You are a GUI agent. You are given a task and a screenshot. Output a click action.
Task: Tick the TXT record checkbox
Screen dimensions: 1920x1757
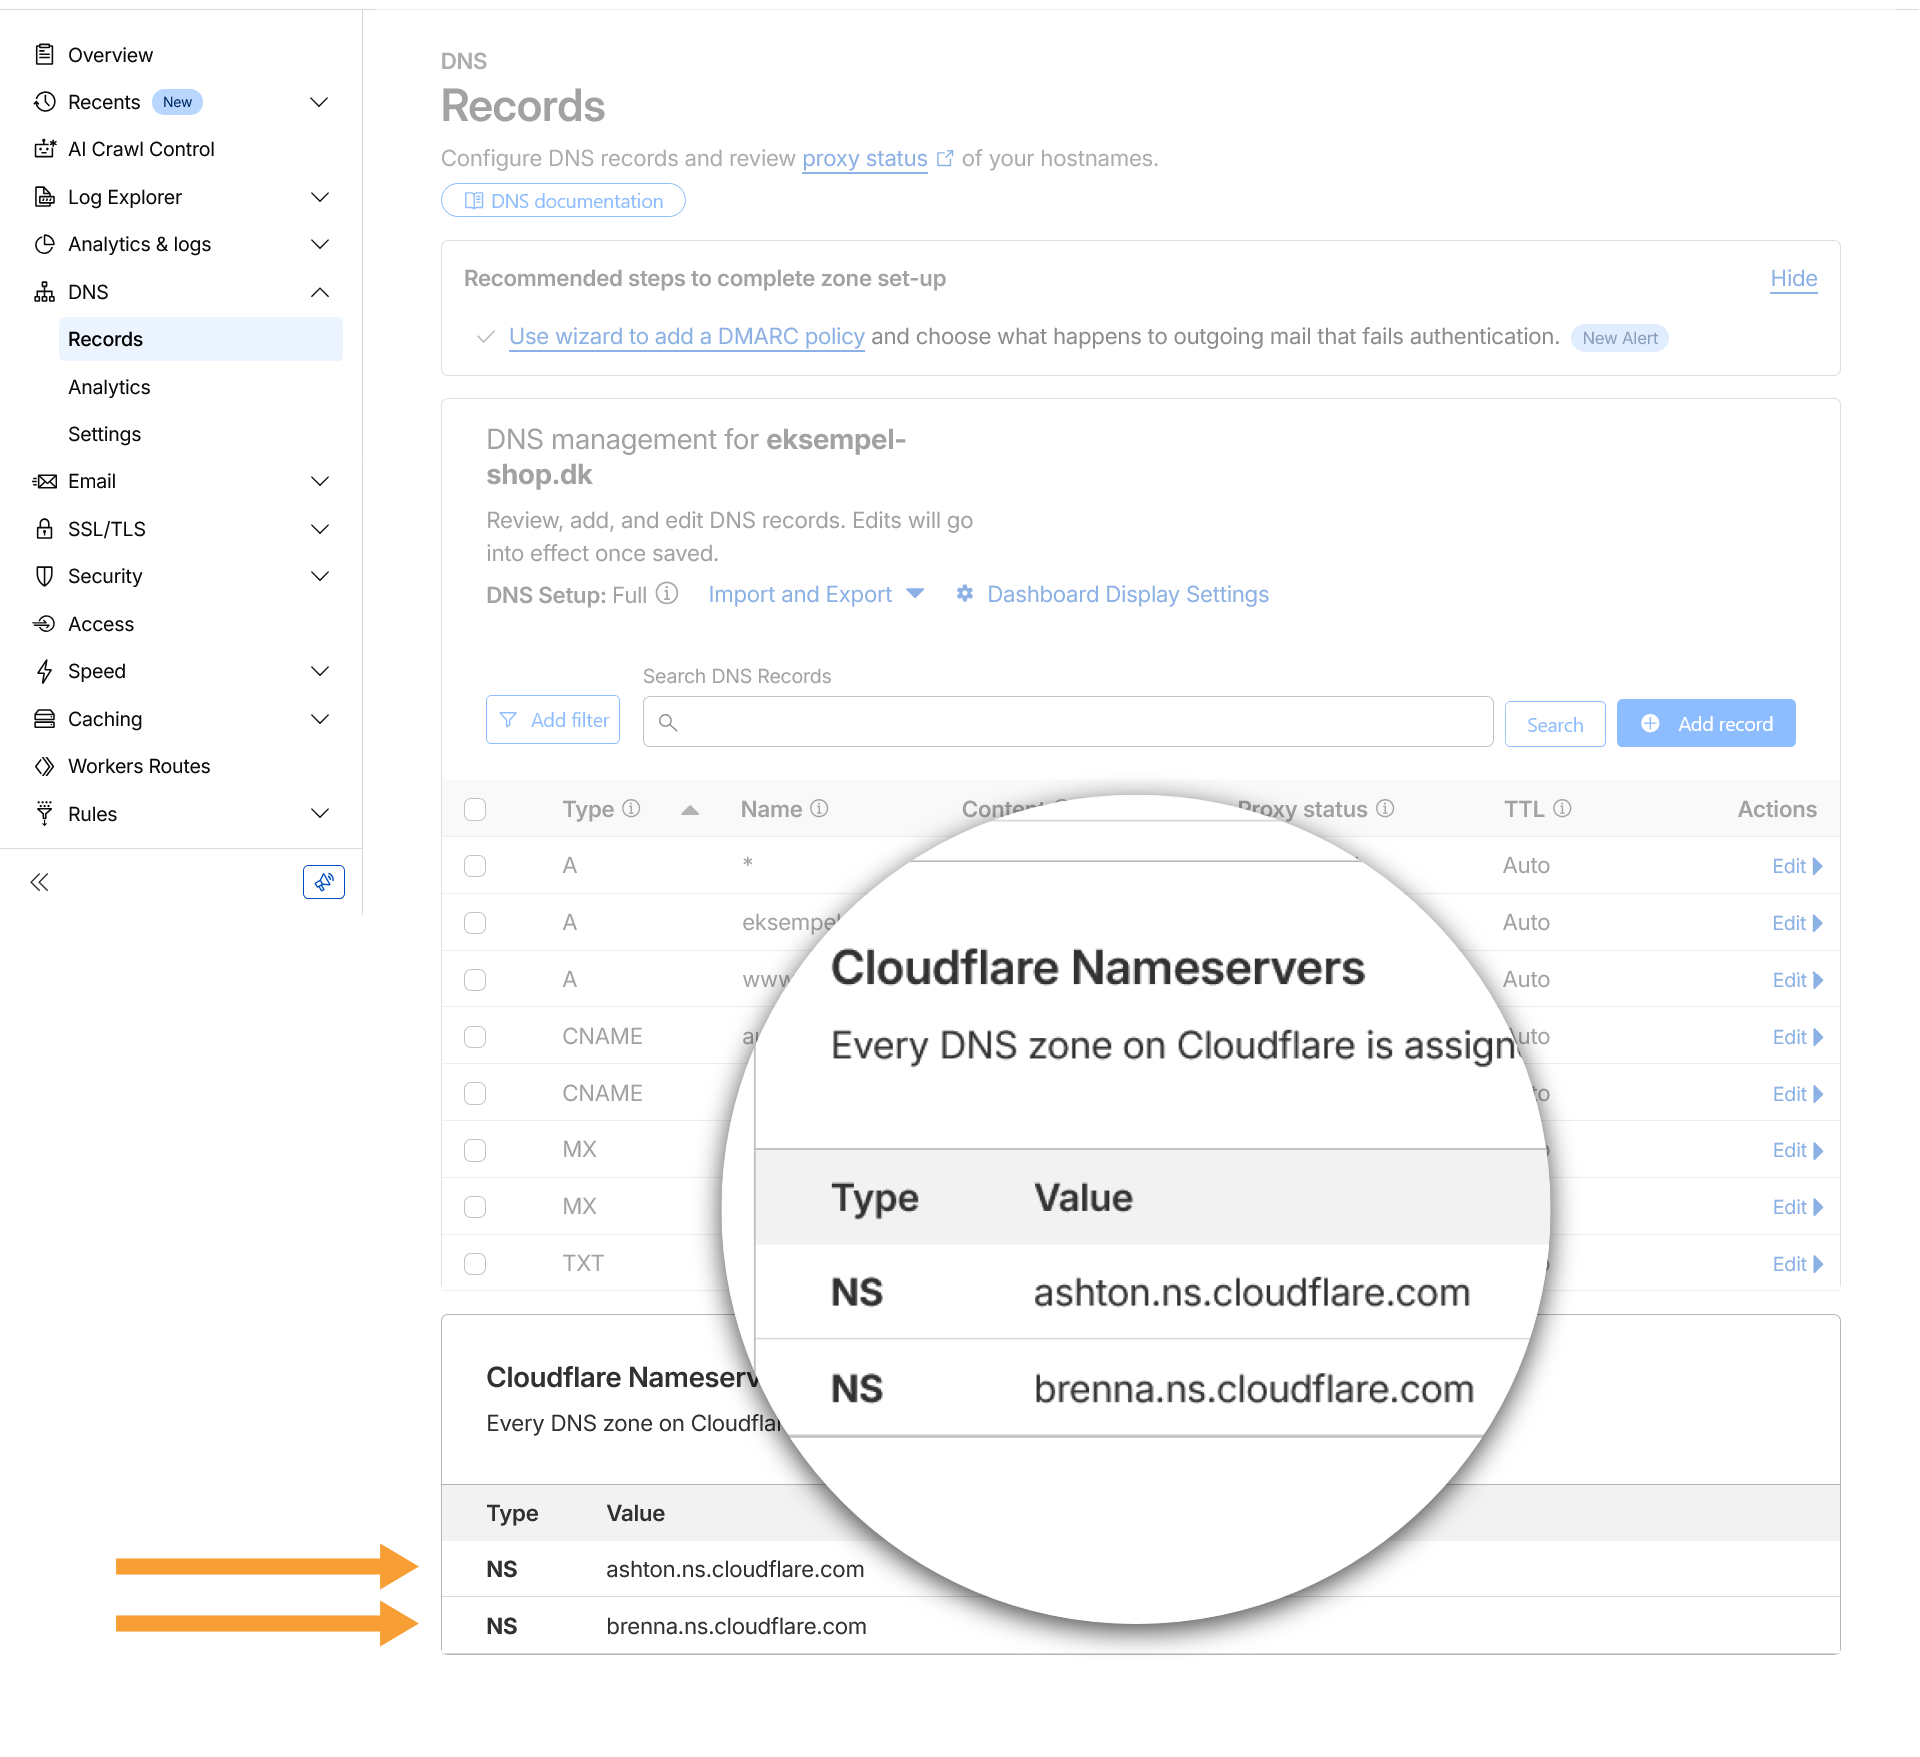[475, 1263]
